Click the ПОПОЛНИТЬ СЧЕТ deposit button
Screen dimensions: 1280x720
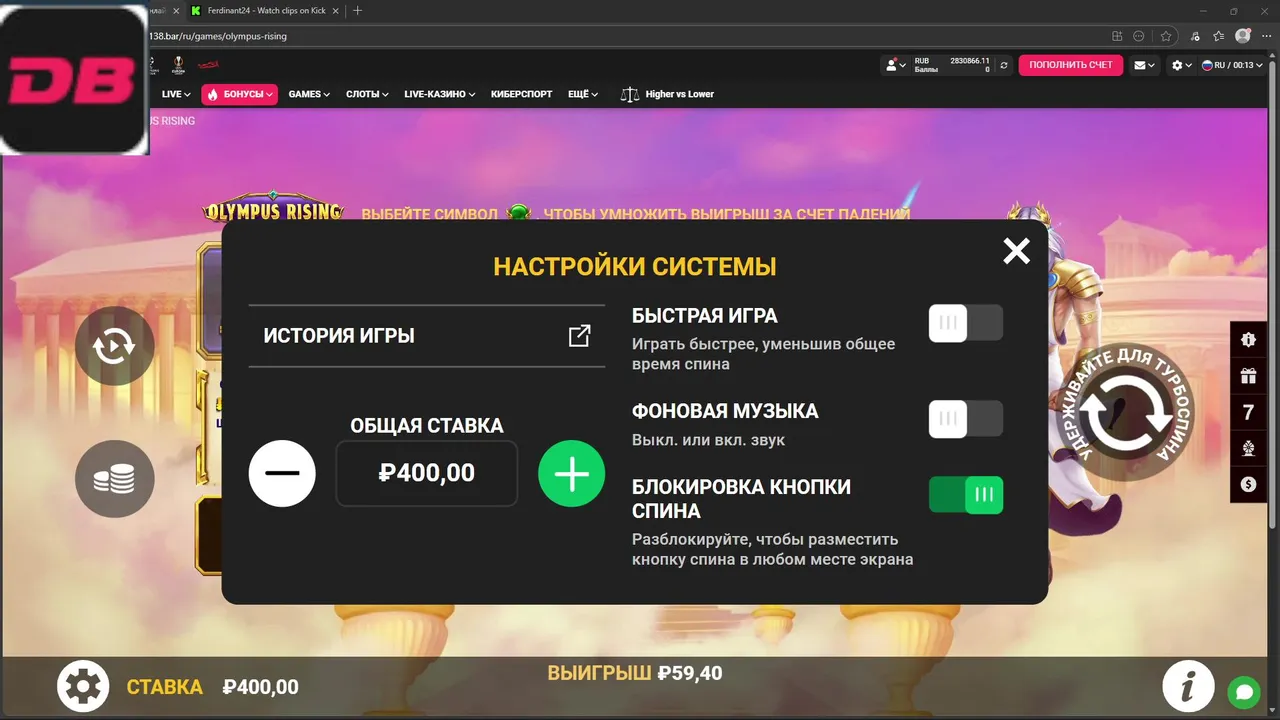1070,65
